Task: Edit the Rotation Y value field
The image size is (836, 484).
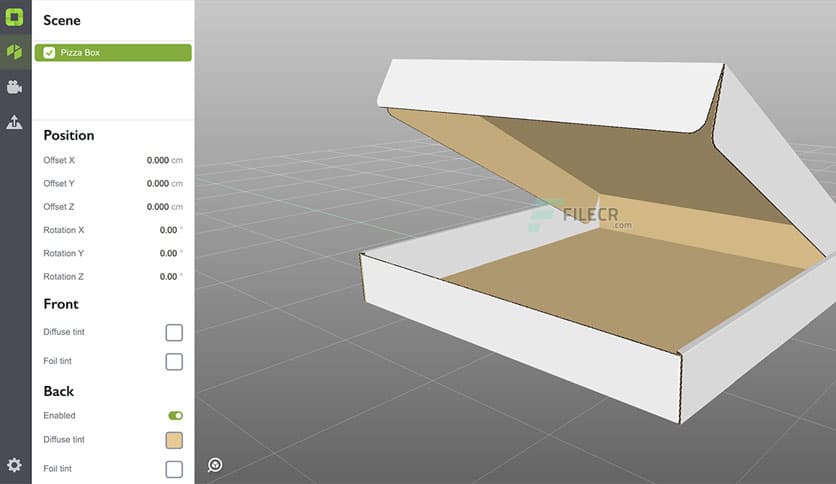Action: (x=171, y=253)
